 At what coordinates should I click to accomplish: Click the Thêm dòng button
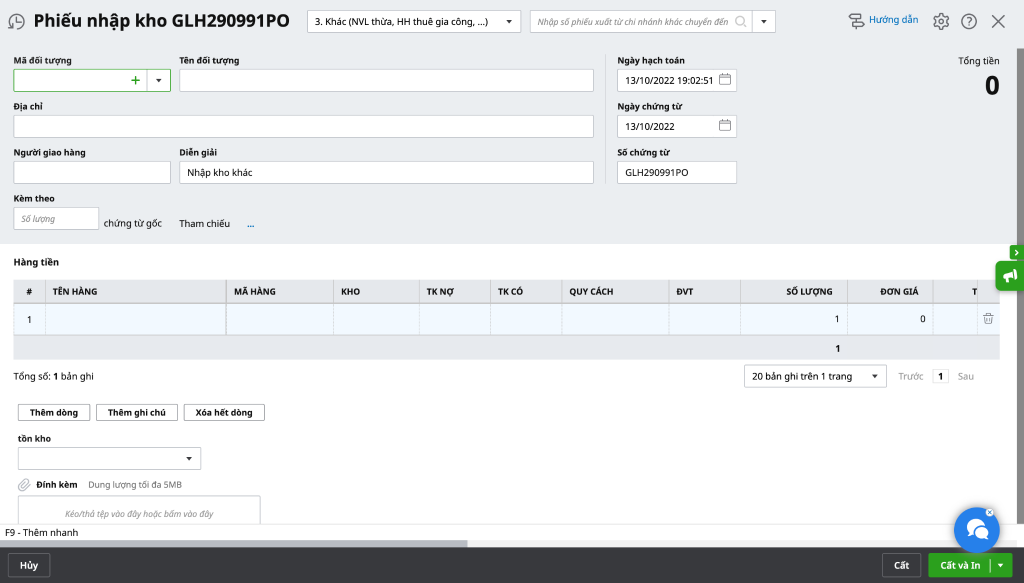(54, 413)
